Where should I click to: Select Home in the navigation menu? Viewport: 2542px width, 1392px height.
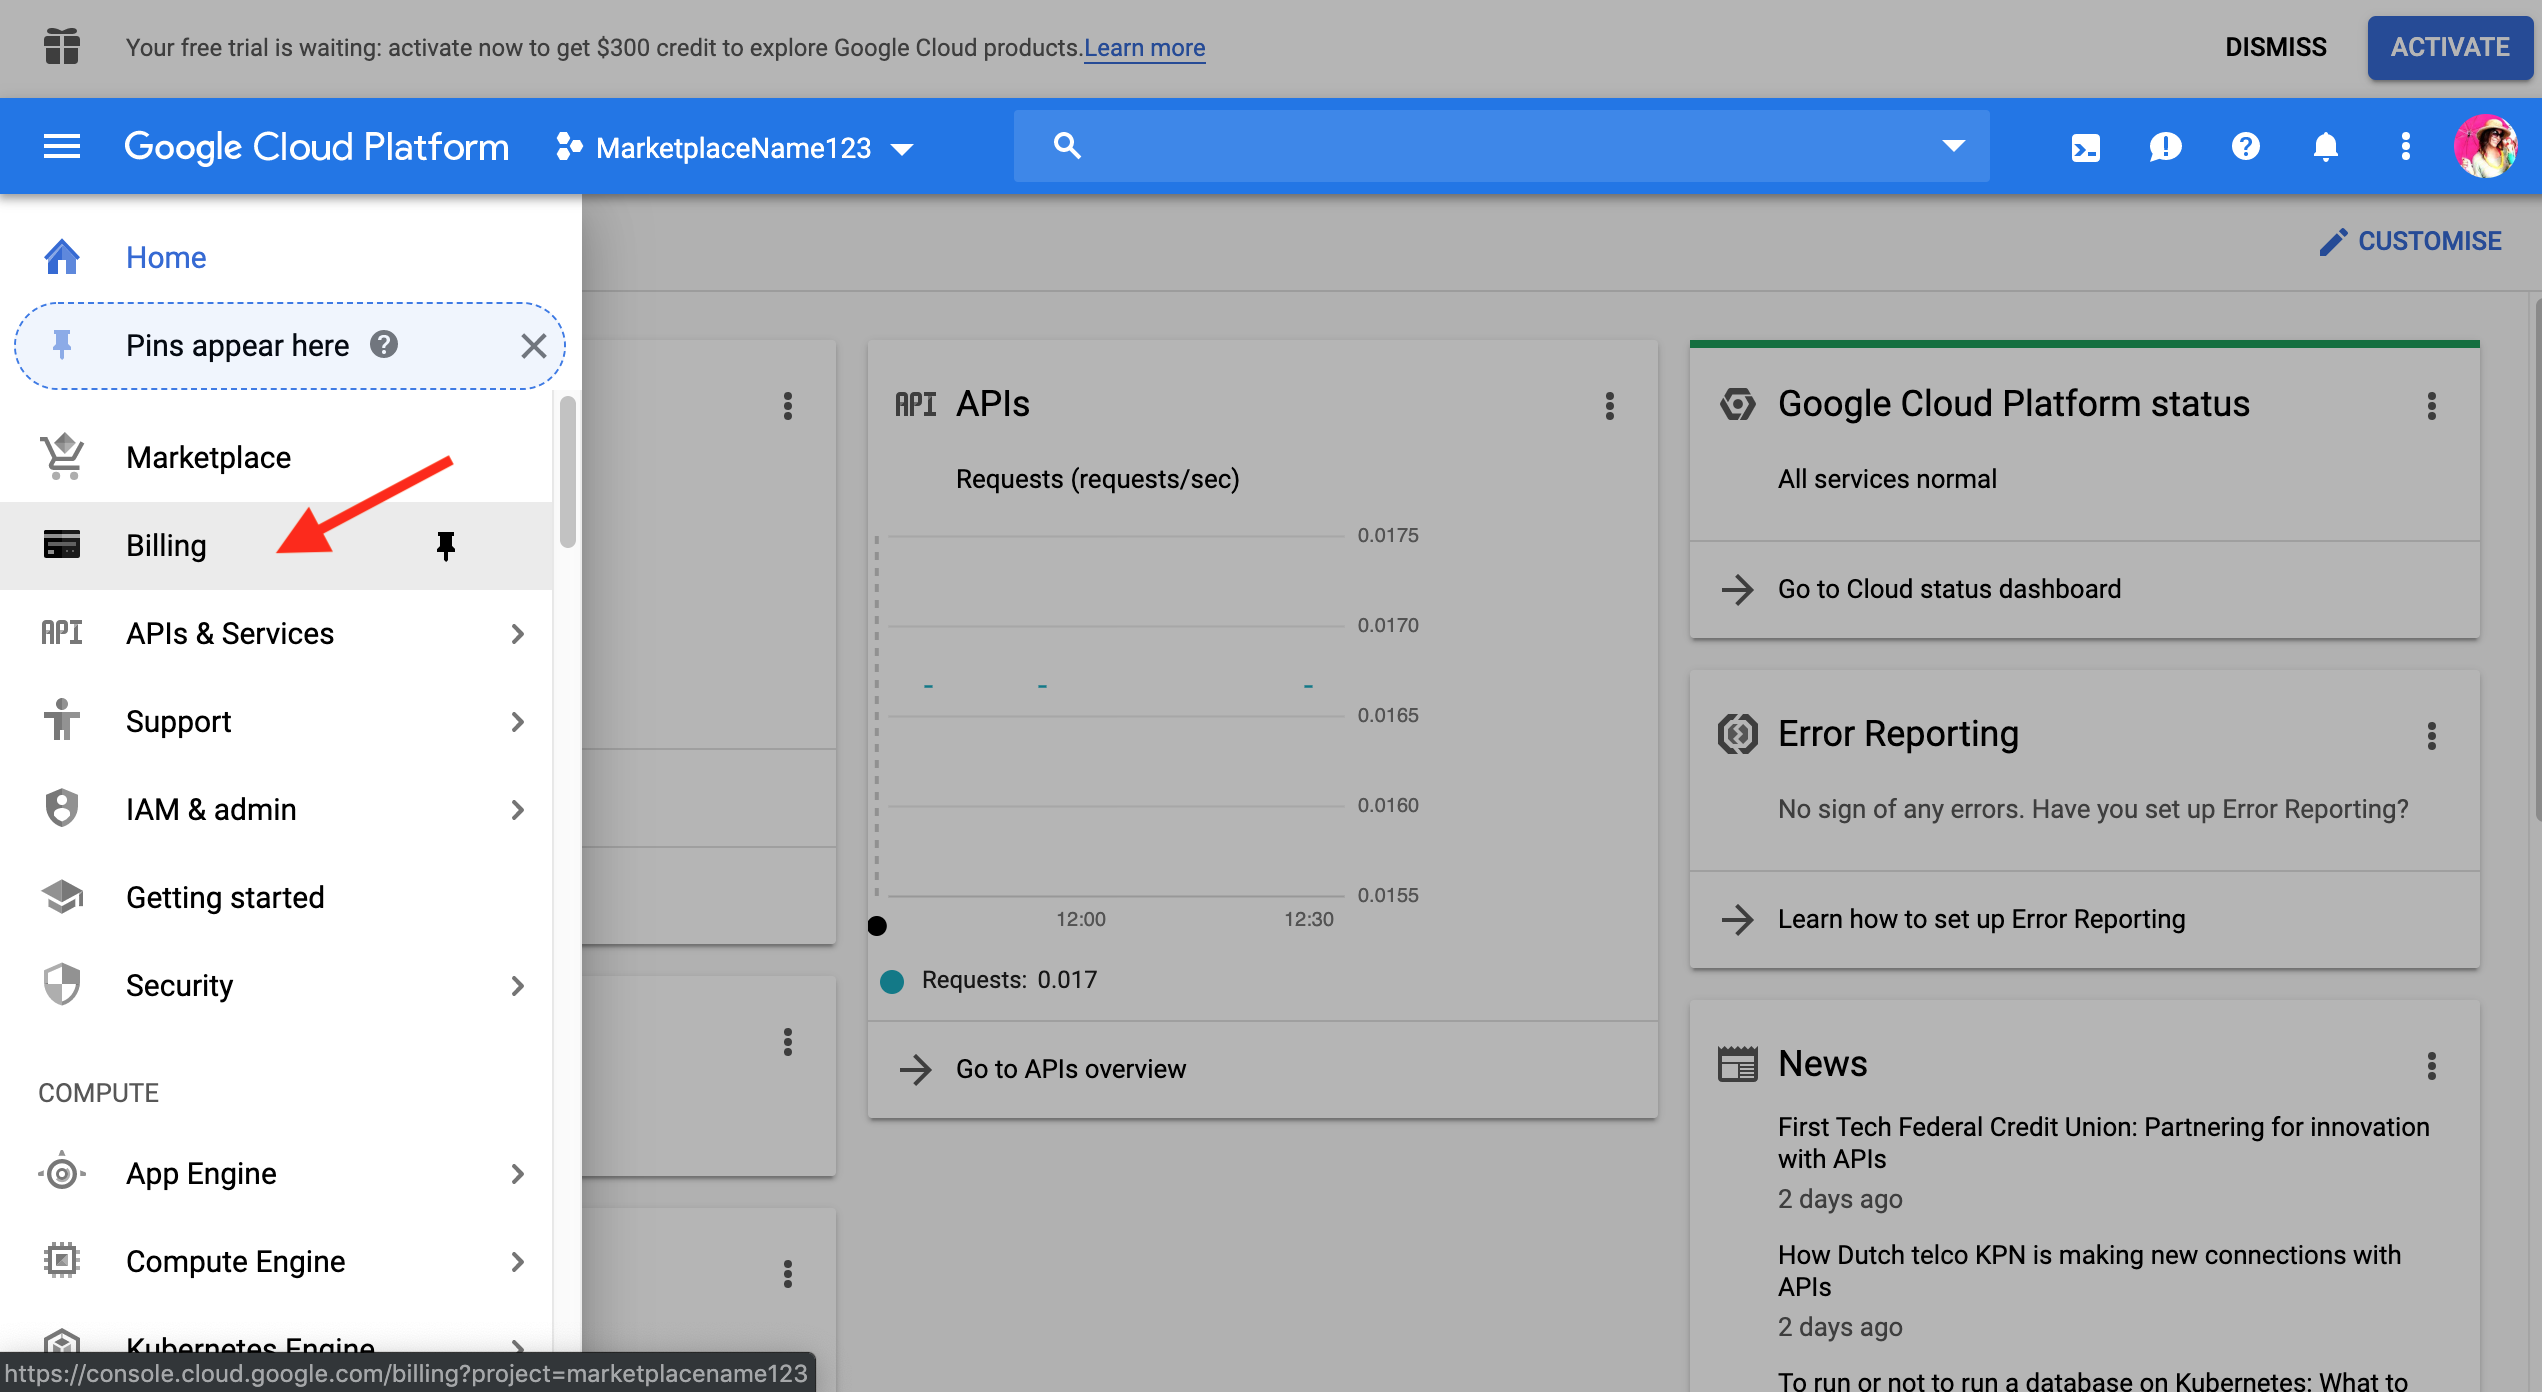pyautogui.click(x=166, y=257)
